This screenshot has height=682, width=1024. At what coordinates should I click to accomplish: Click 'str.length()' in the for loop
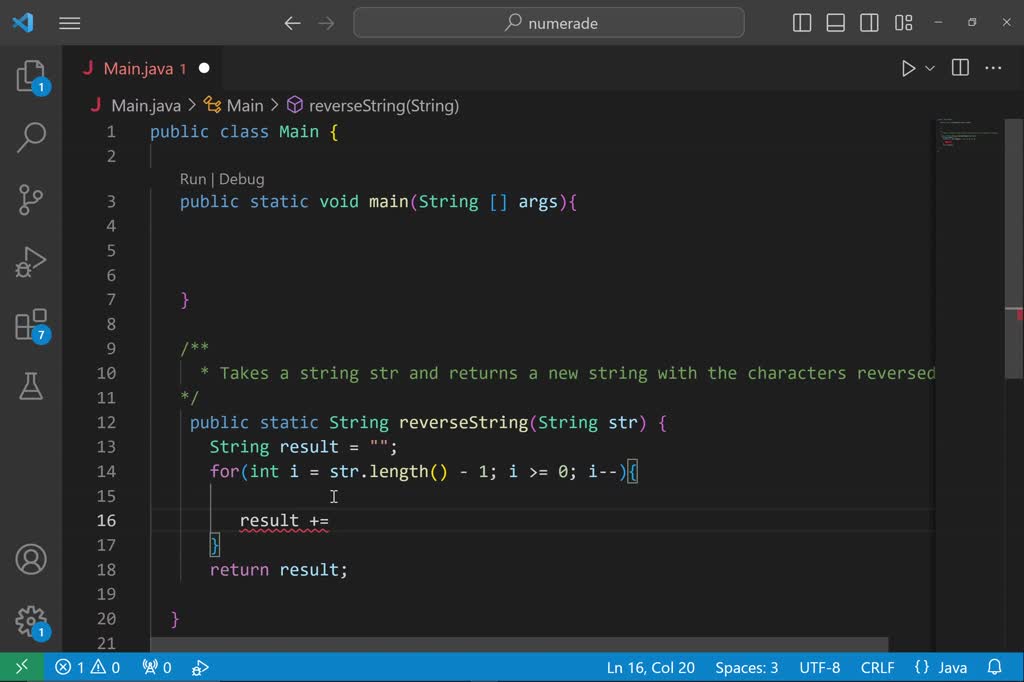coord(389,472)
